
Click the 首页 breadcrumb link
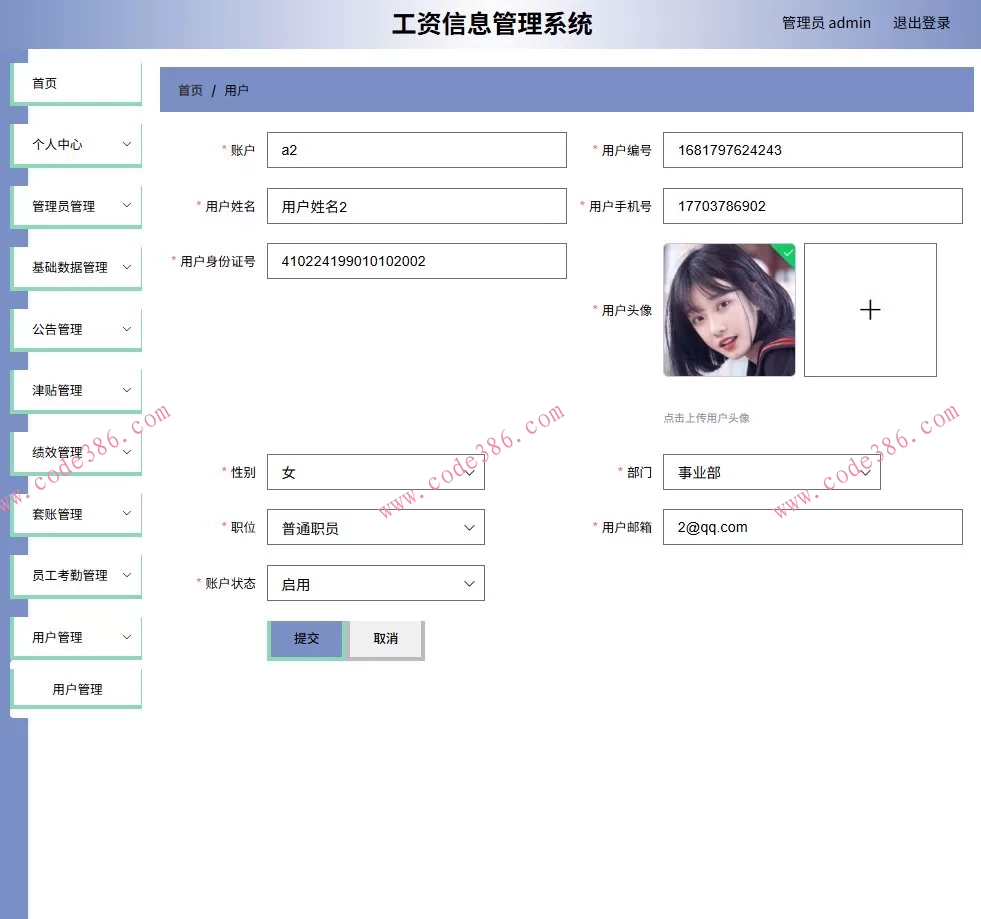coord(190,89)
